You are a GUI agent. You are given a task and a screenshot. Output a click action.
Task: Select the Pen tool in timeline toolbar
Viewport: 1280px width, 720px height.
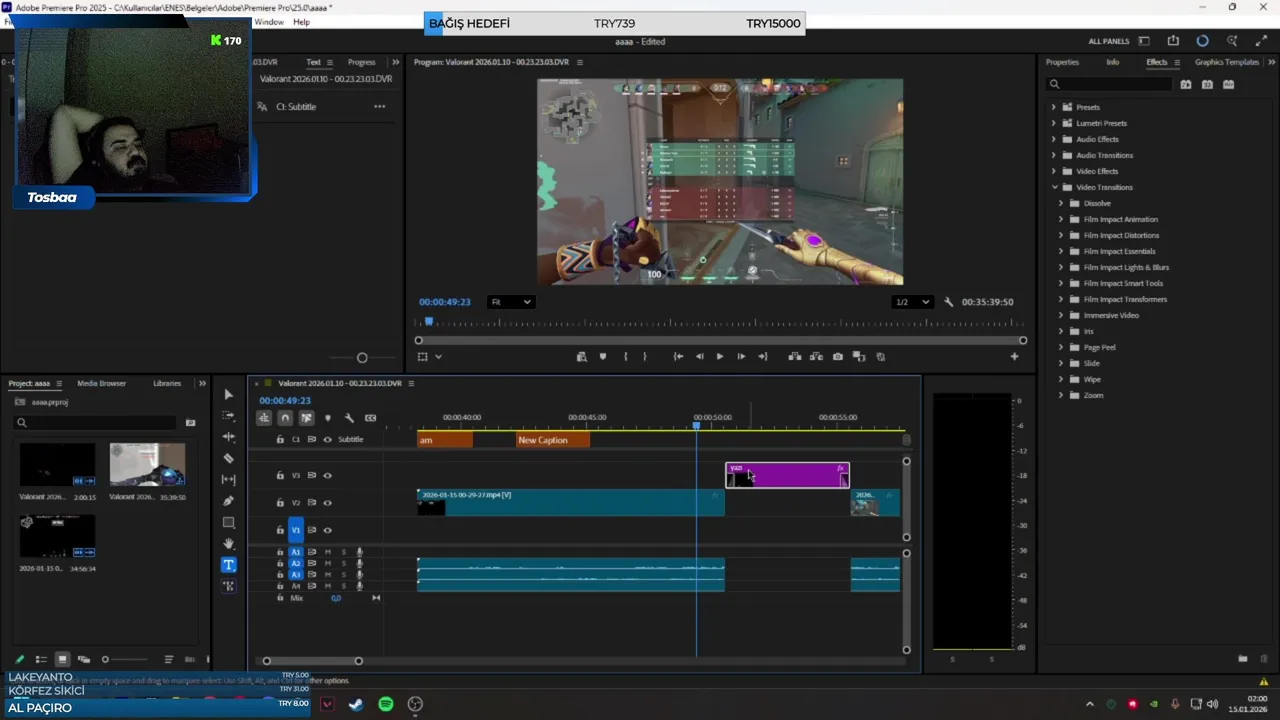click(x=228, y=501)
